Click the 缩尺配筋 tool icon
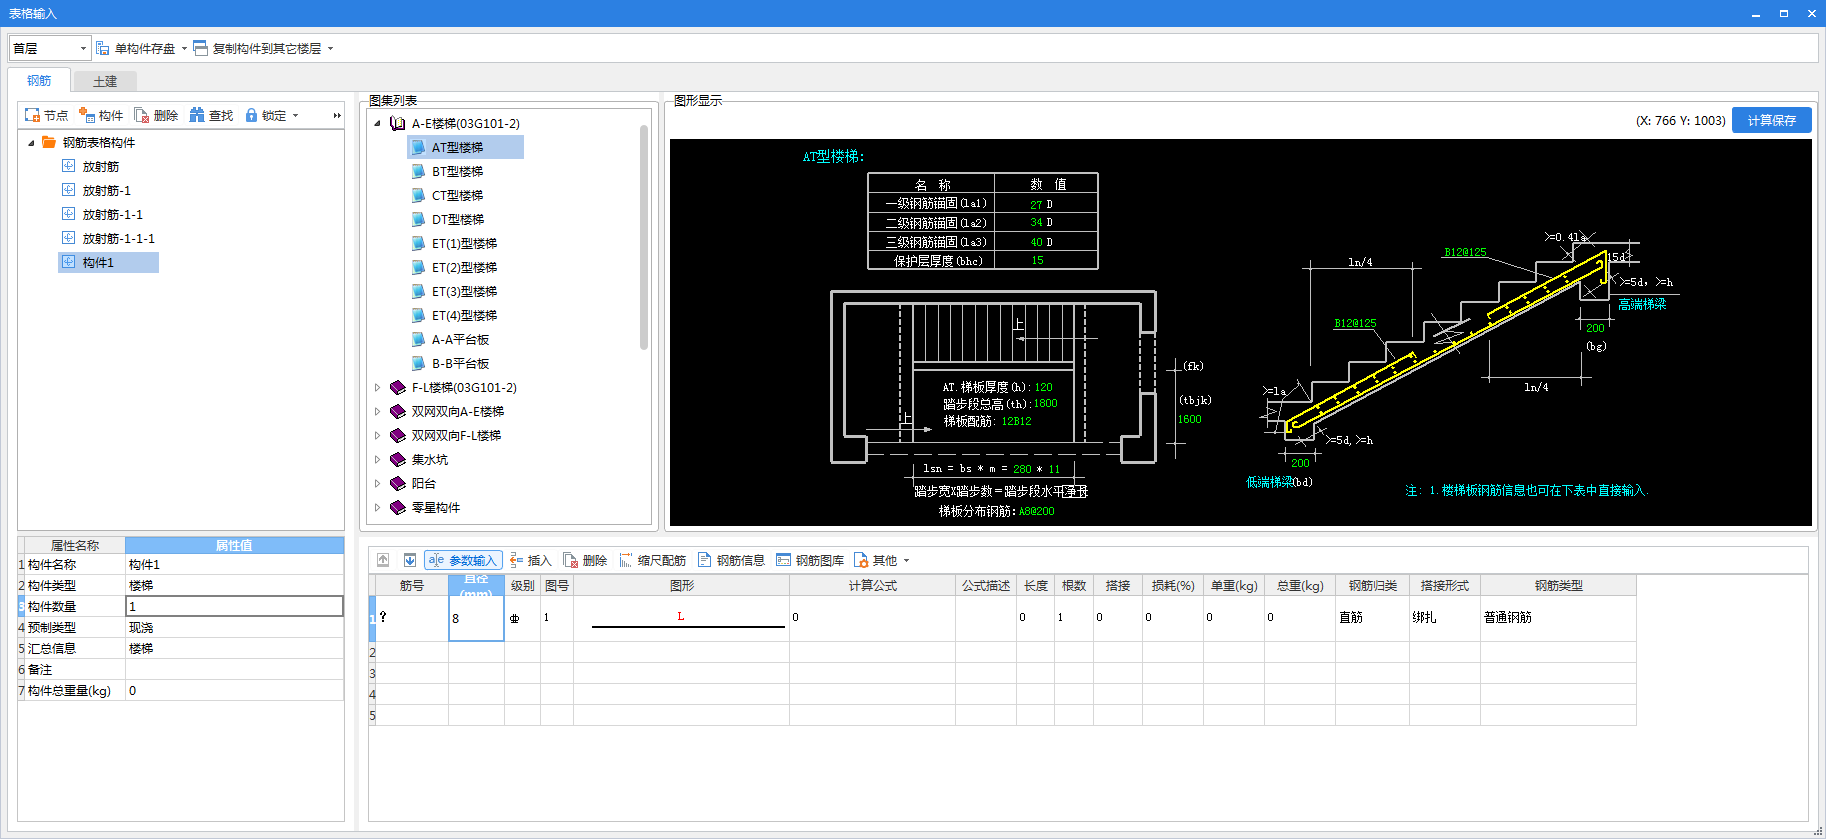Screen dimensions: 1826x839 coord(626,560)
